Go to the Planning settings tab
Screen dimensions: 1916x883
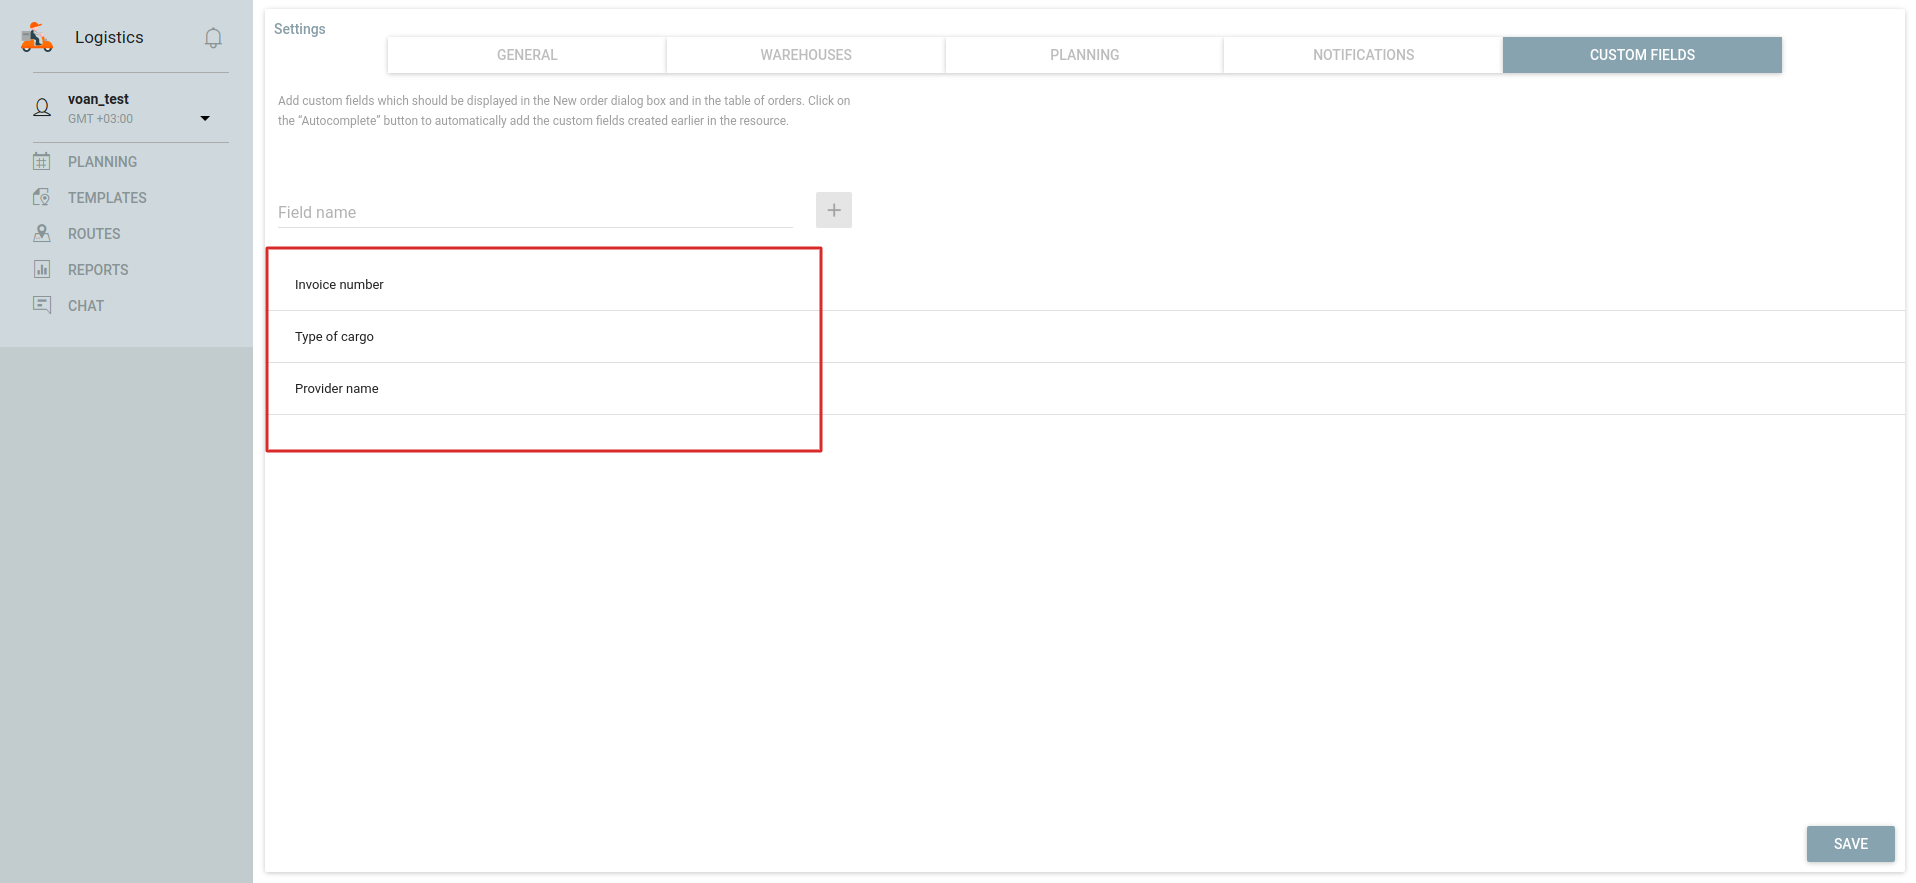pos(1084,55)
